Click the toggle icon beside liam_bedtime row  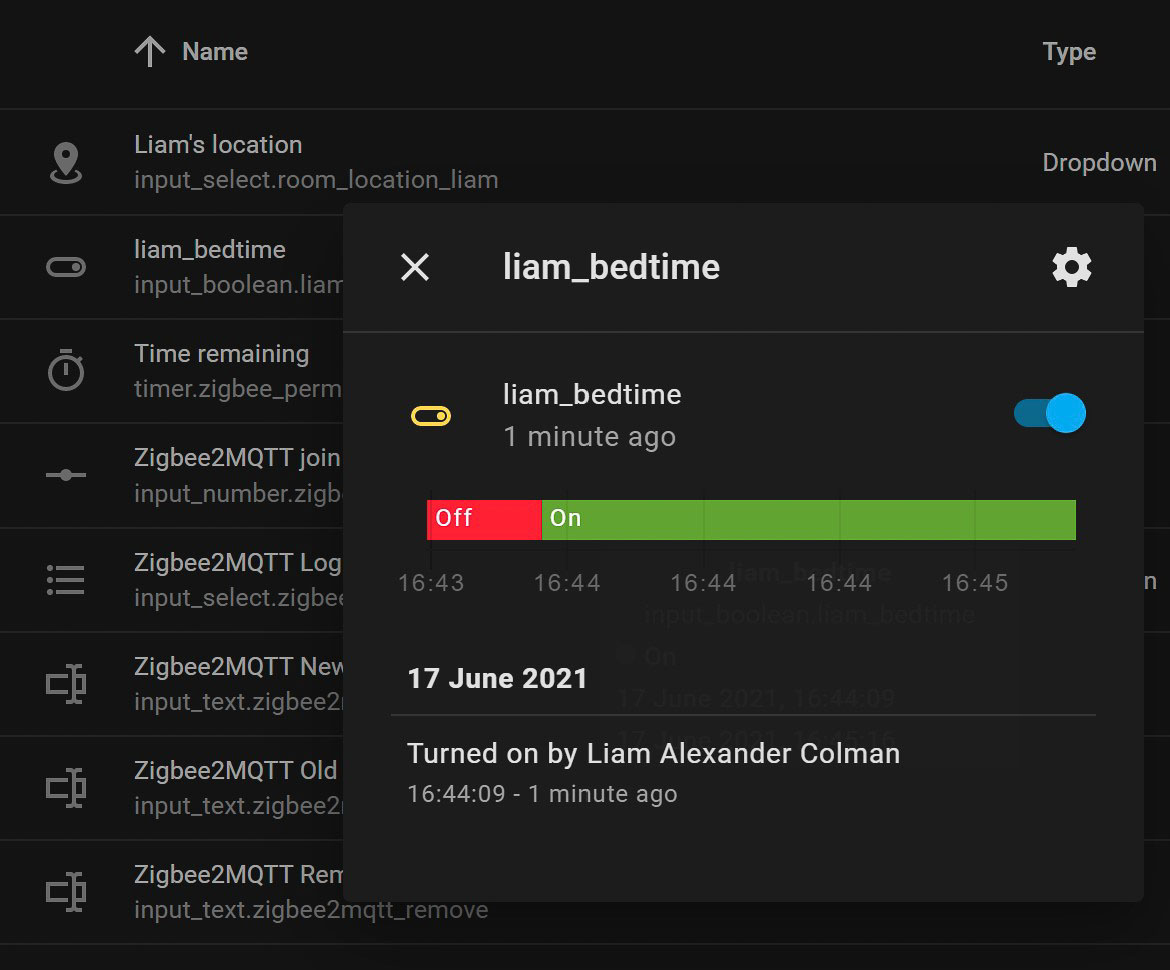pos(64,266)
